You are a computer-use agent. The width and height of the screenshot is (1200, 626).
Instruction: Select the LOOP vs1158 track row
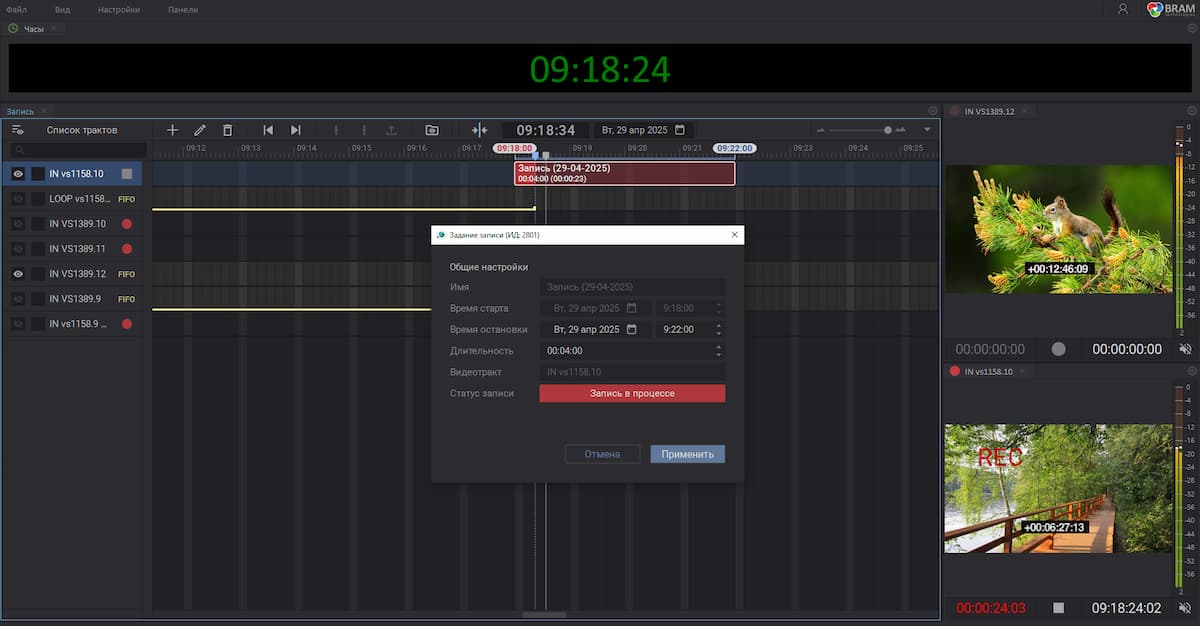tap(72, 199)
